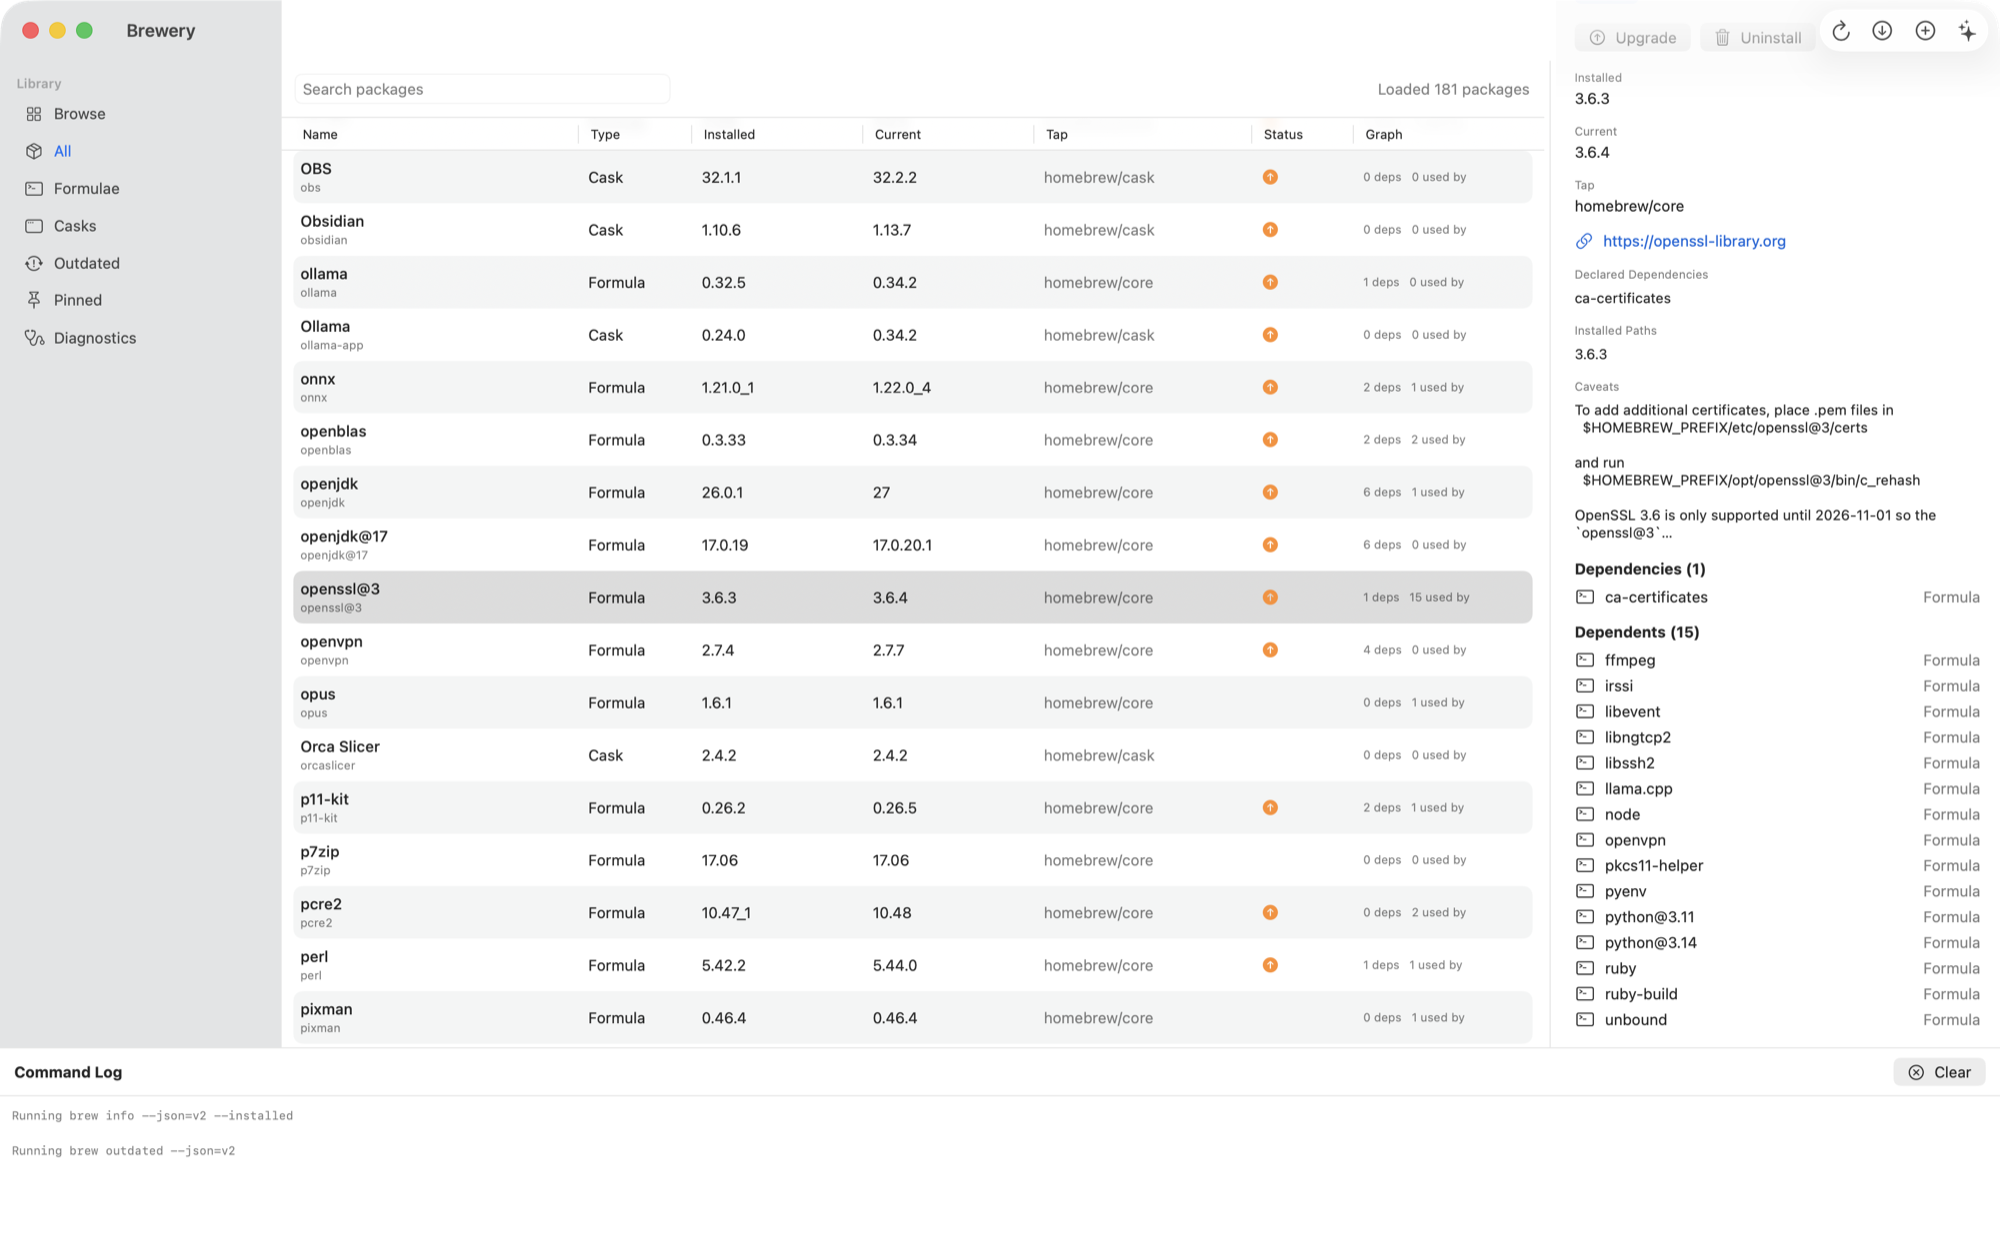Clear the Command Log

(1939, 1072)
